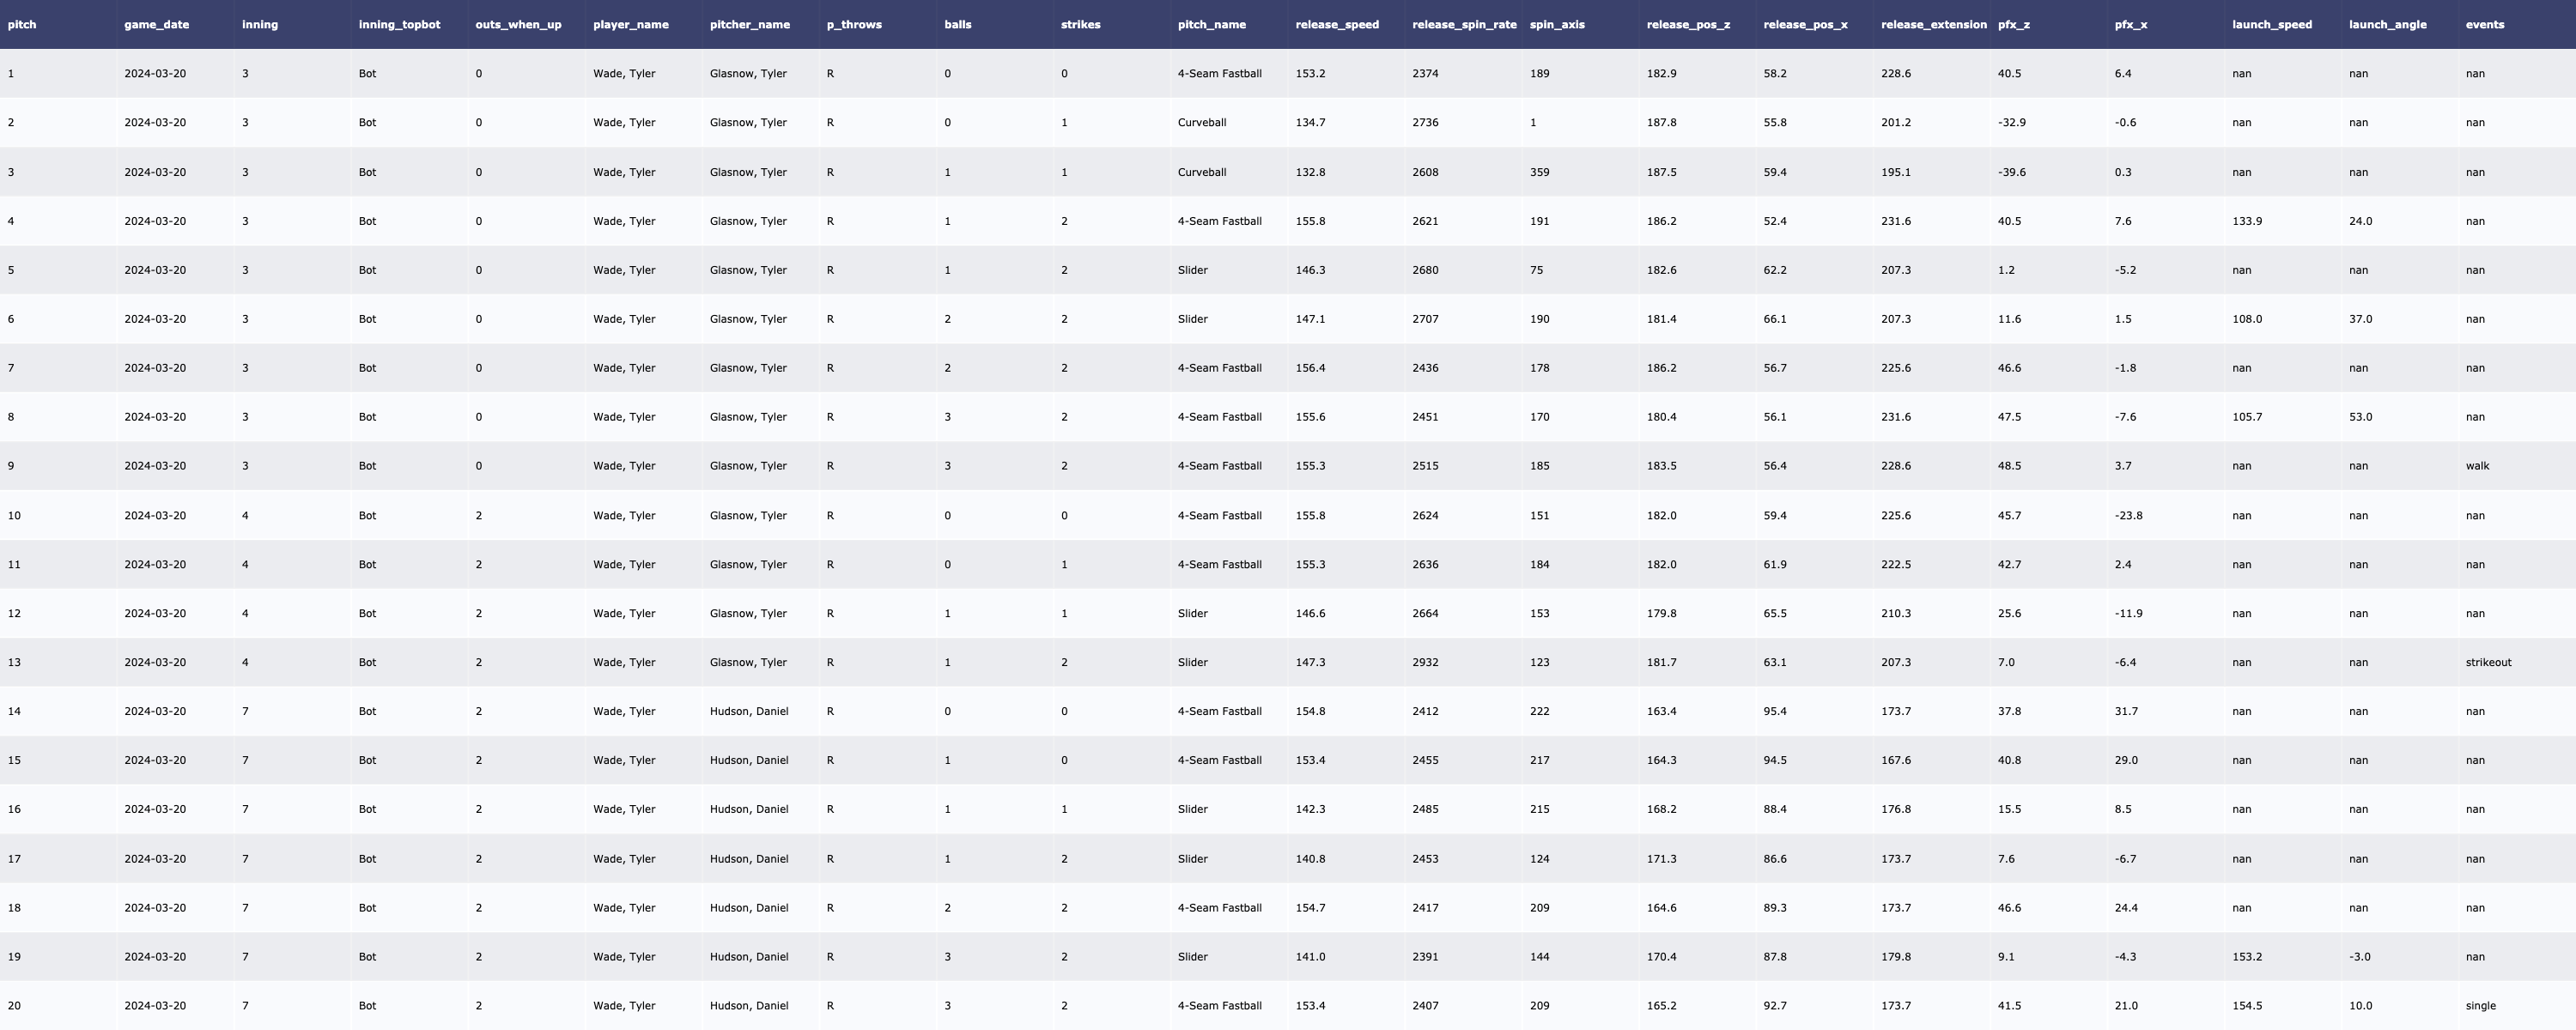Click the pitch_name column header
The height and width of the screenshot is (1030, 2576).
pos(1211,24)
